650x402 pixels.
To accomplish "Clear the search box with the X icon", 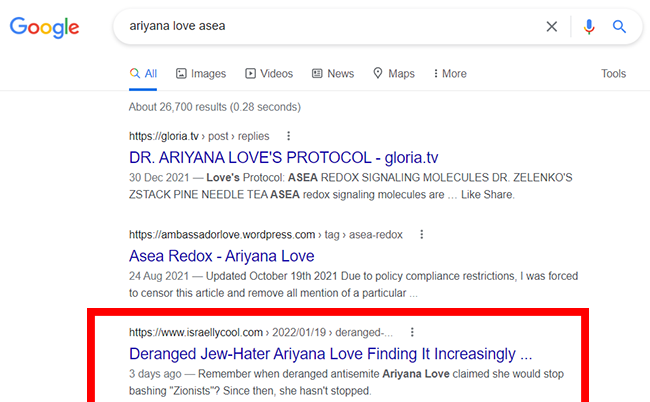I will pos(551,27).
